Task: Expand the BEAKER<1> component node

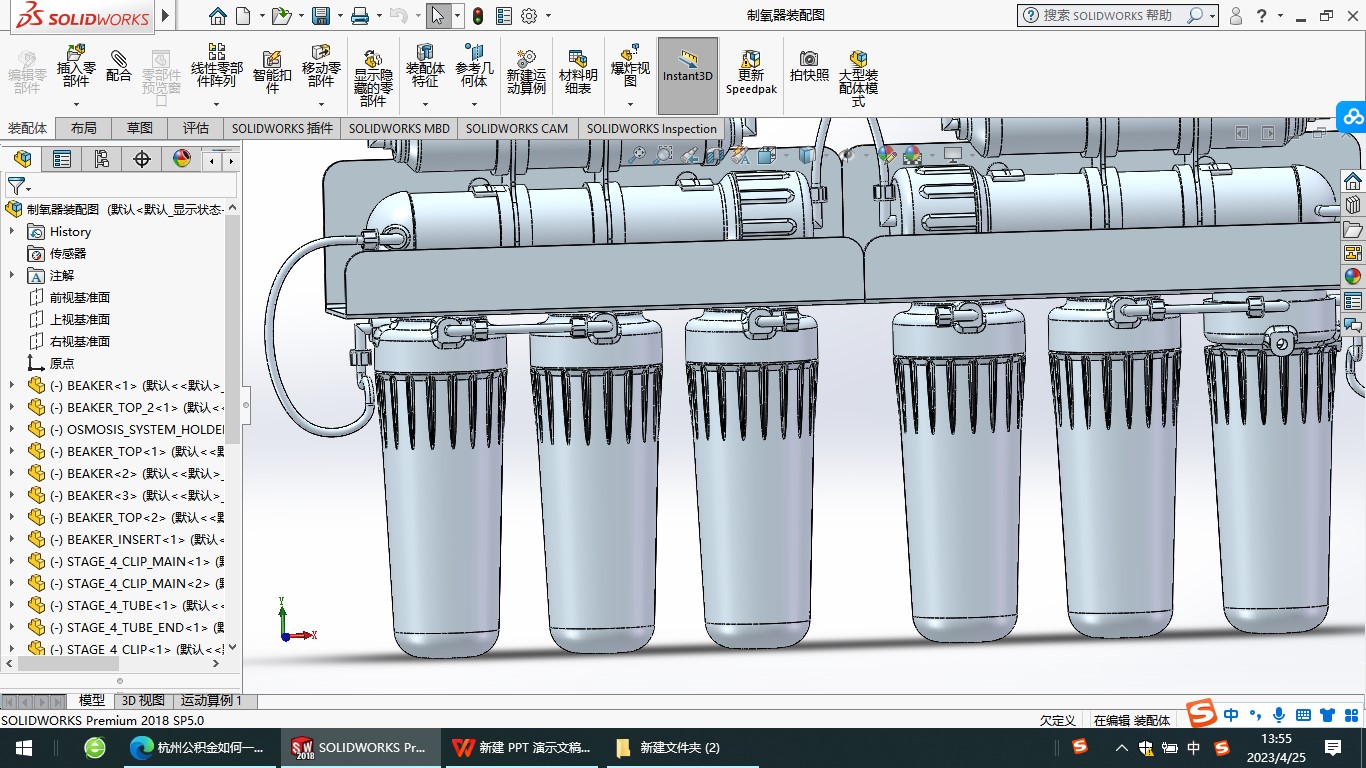Action: pos(12,385)
